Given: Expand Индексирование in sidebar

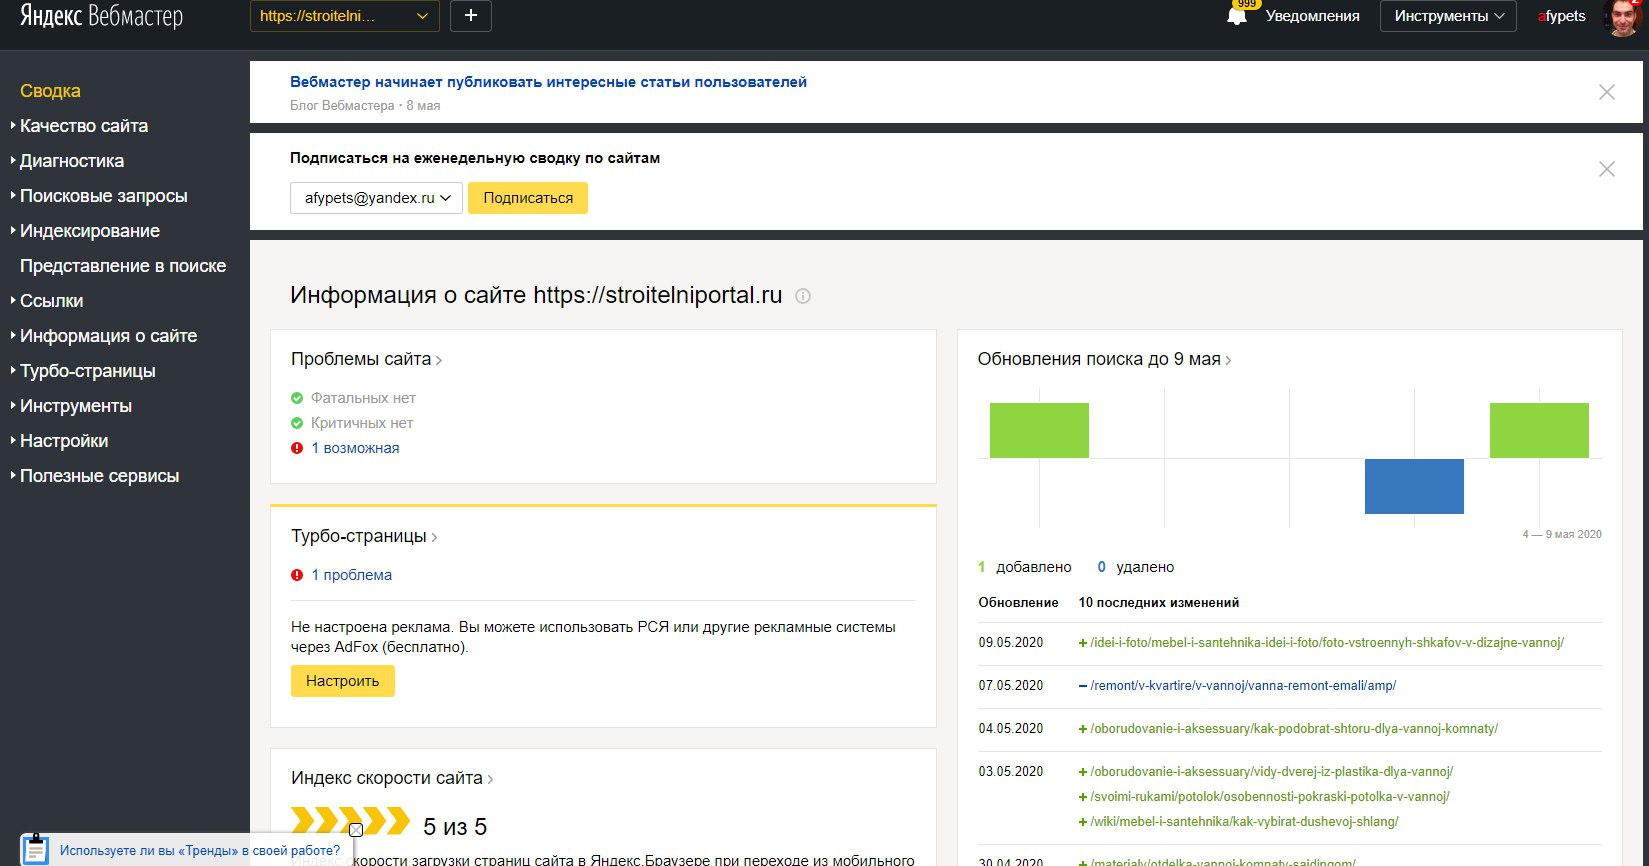Looking at the screenshot, I should pyautogui.click(x=90, y=231).
